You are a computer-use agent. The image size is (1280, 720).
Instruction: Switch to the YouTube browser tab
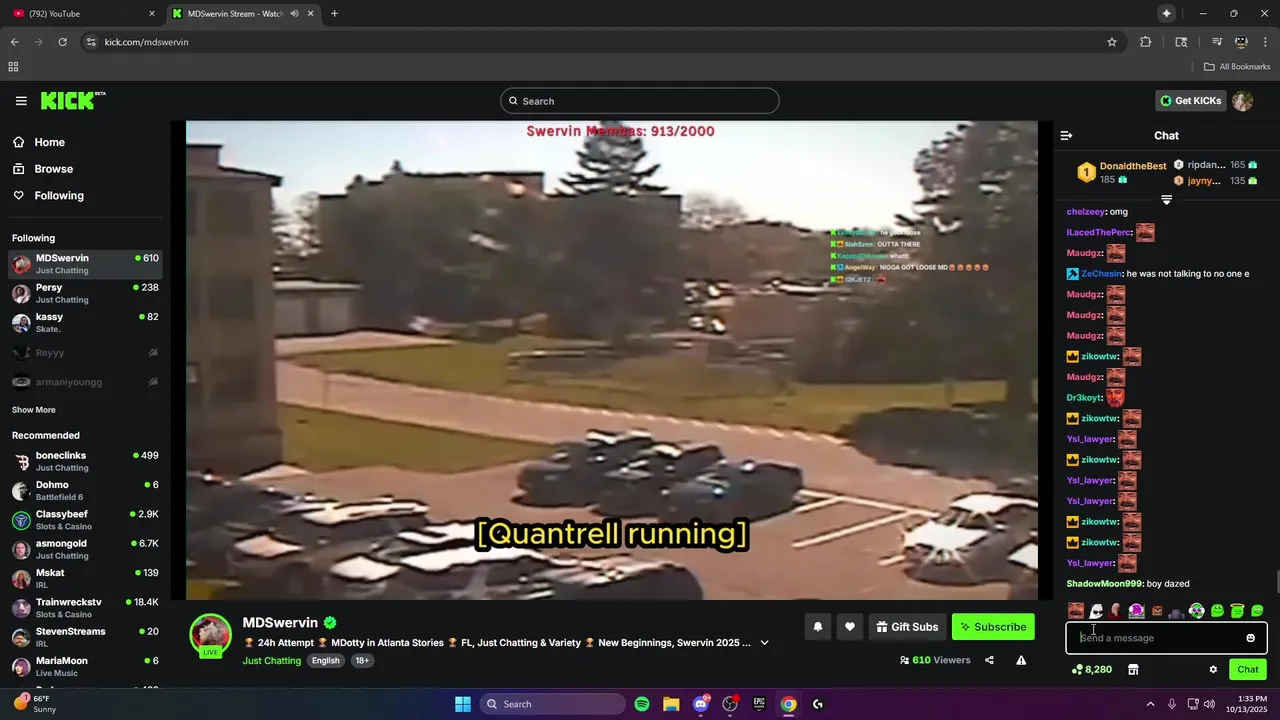coord(84,14)
